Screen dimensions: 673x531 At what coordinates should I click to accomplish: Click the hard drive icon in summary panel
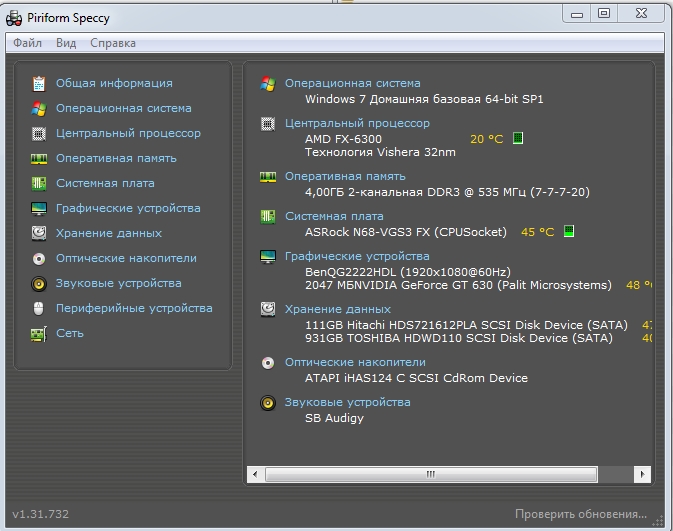[x=268, y=309]
